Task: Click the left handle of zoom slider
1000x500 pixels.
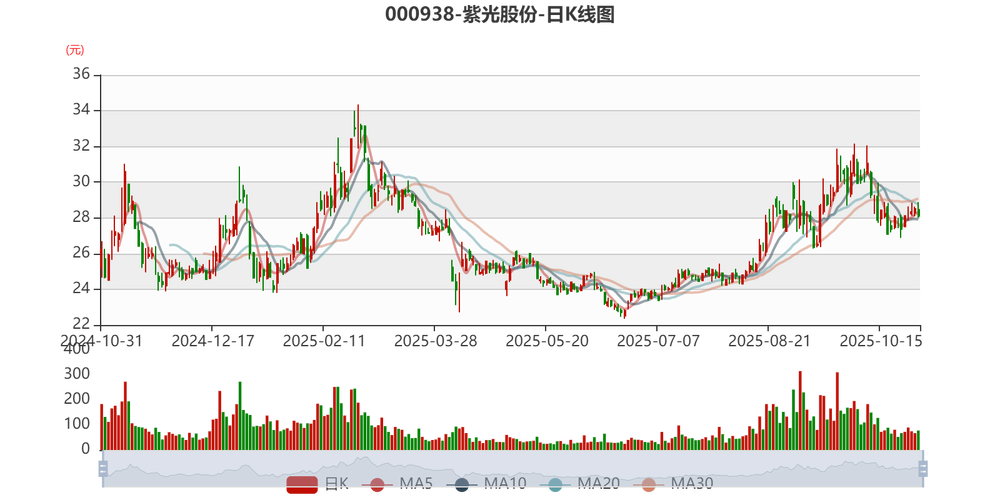Action: [x=99, y=467]
